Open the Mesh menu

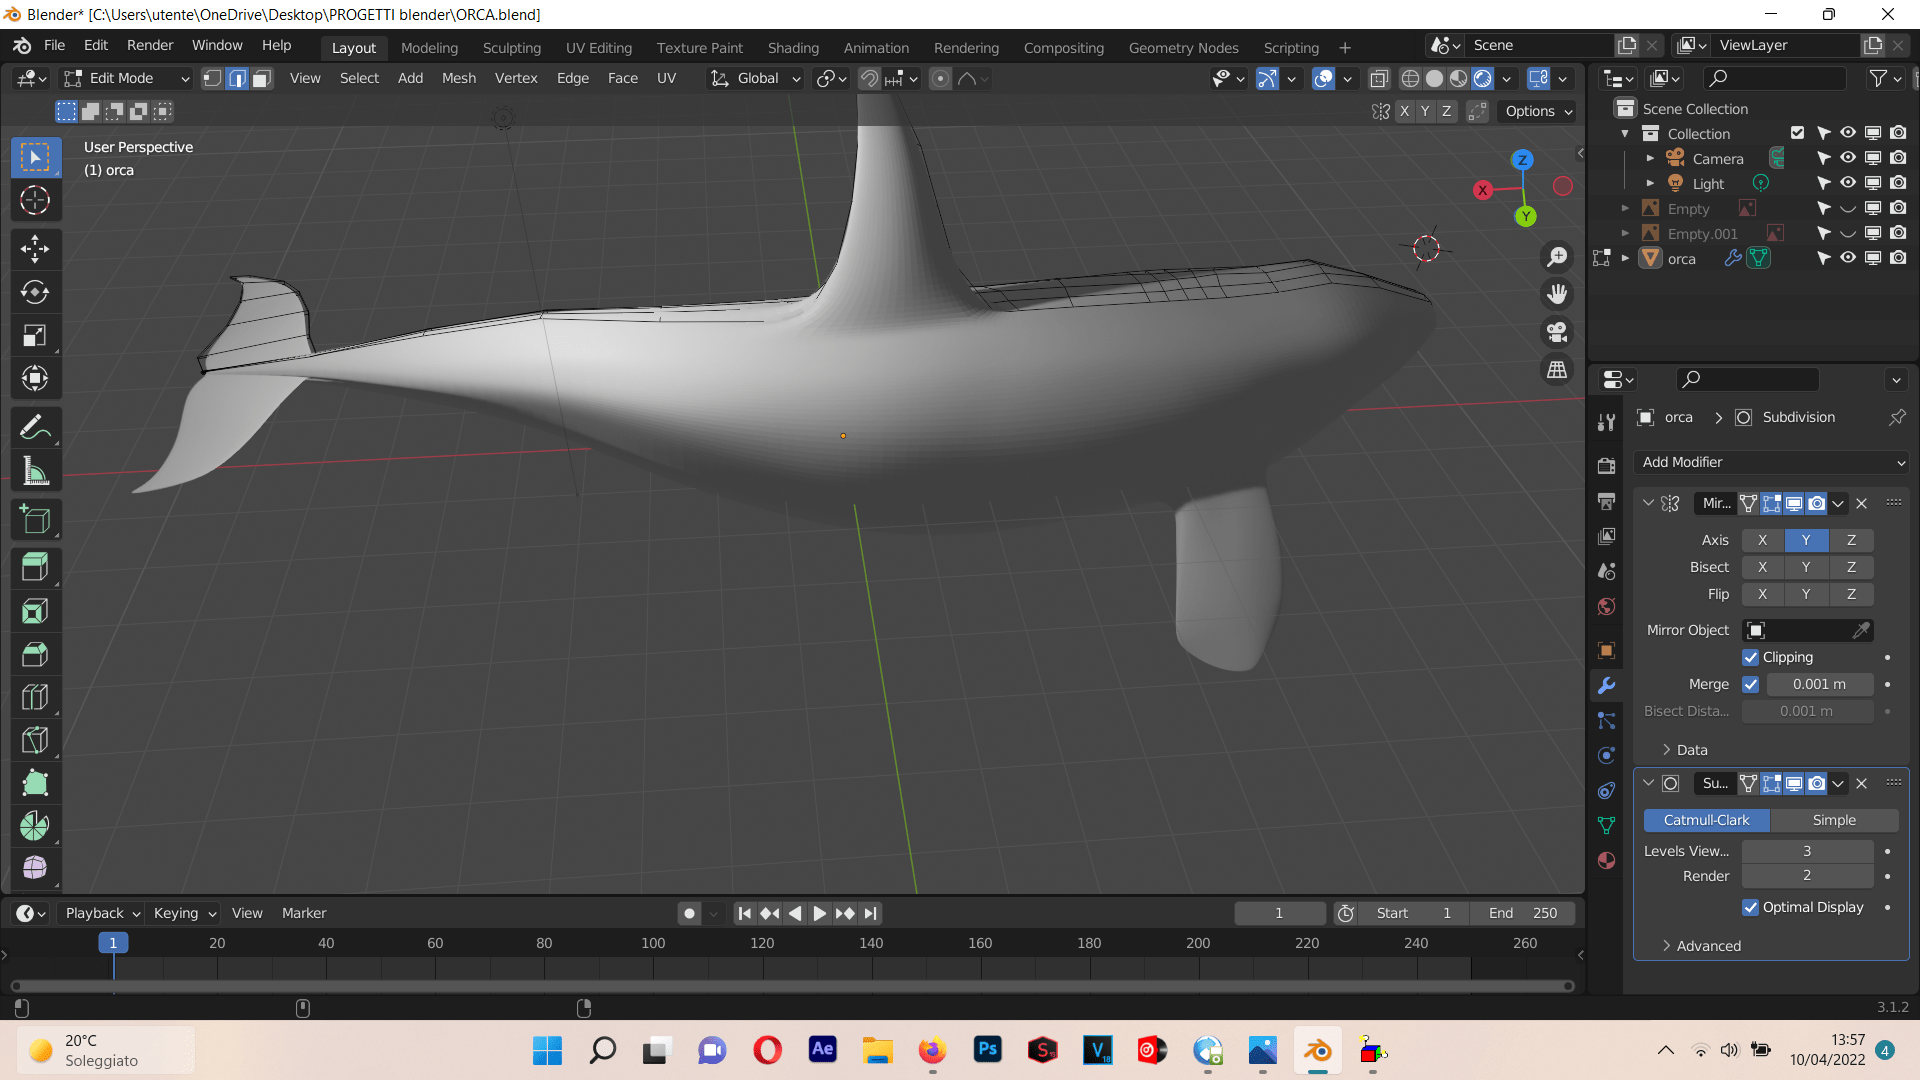coord(459,79)
